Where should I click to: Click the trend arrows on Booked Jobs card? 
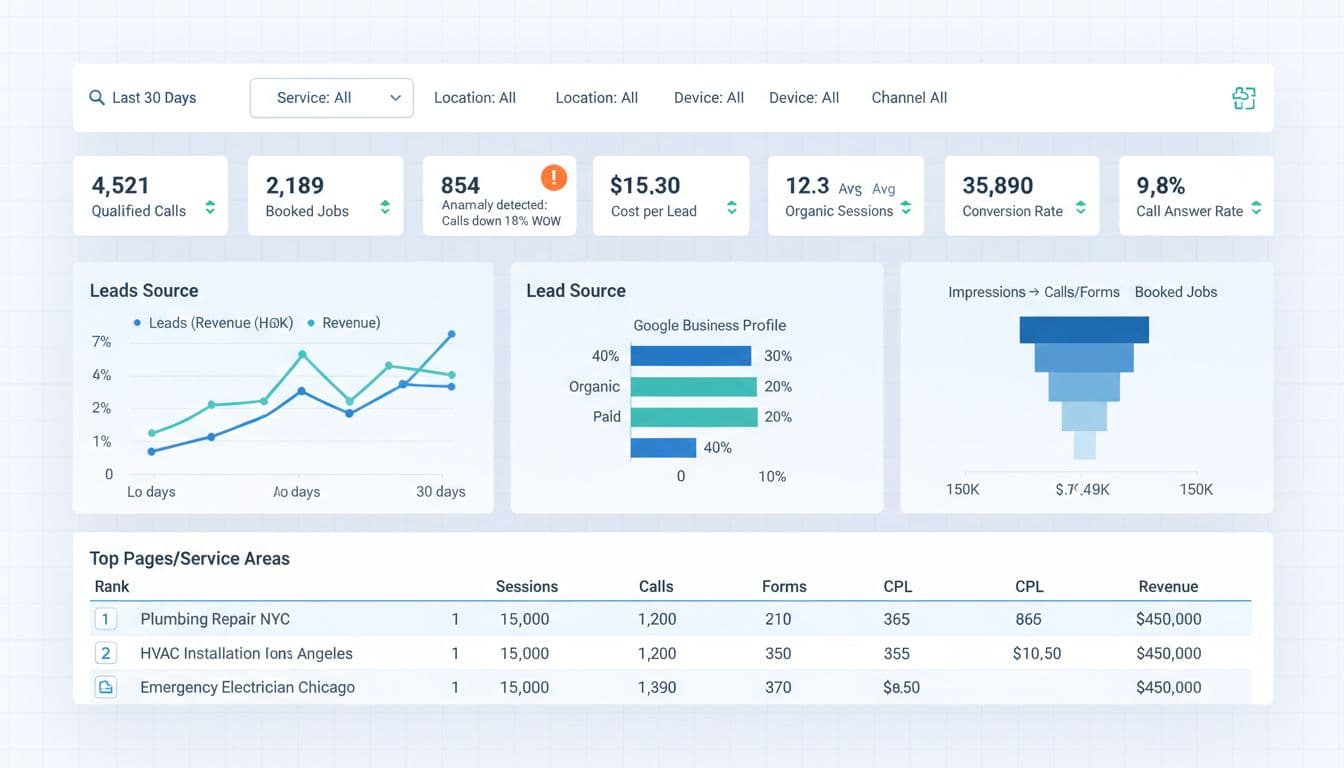[x=385, y=208]
